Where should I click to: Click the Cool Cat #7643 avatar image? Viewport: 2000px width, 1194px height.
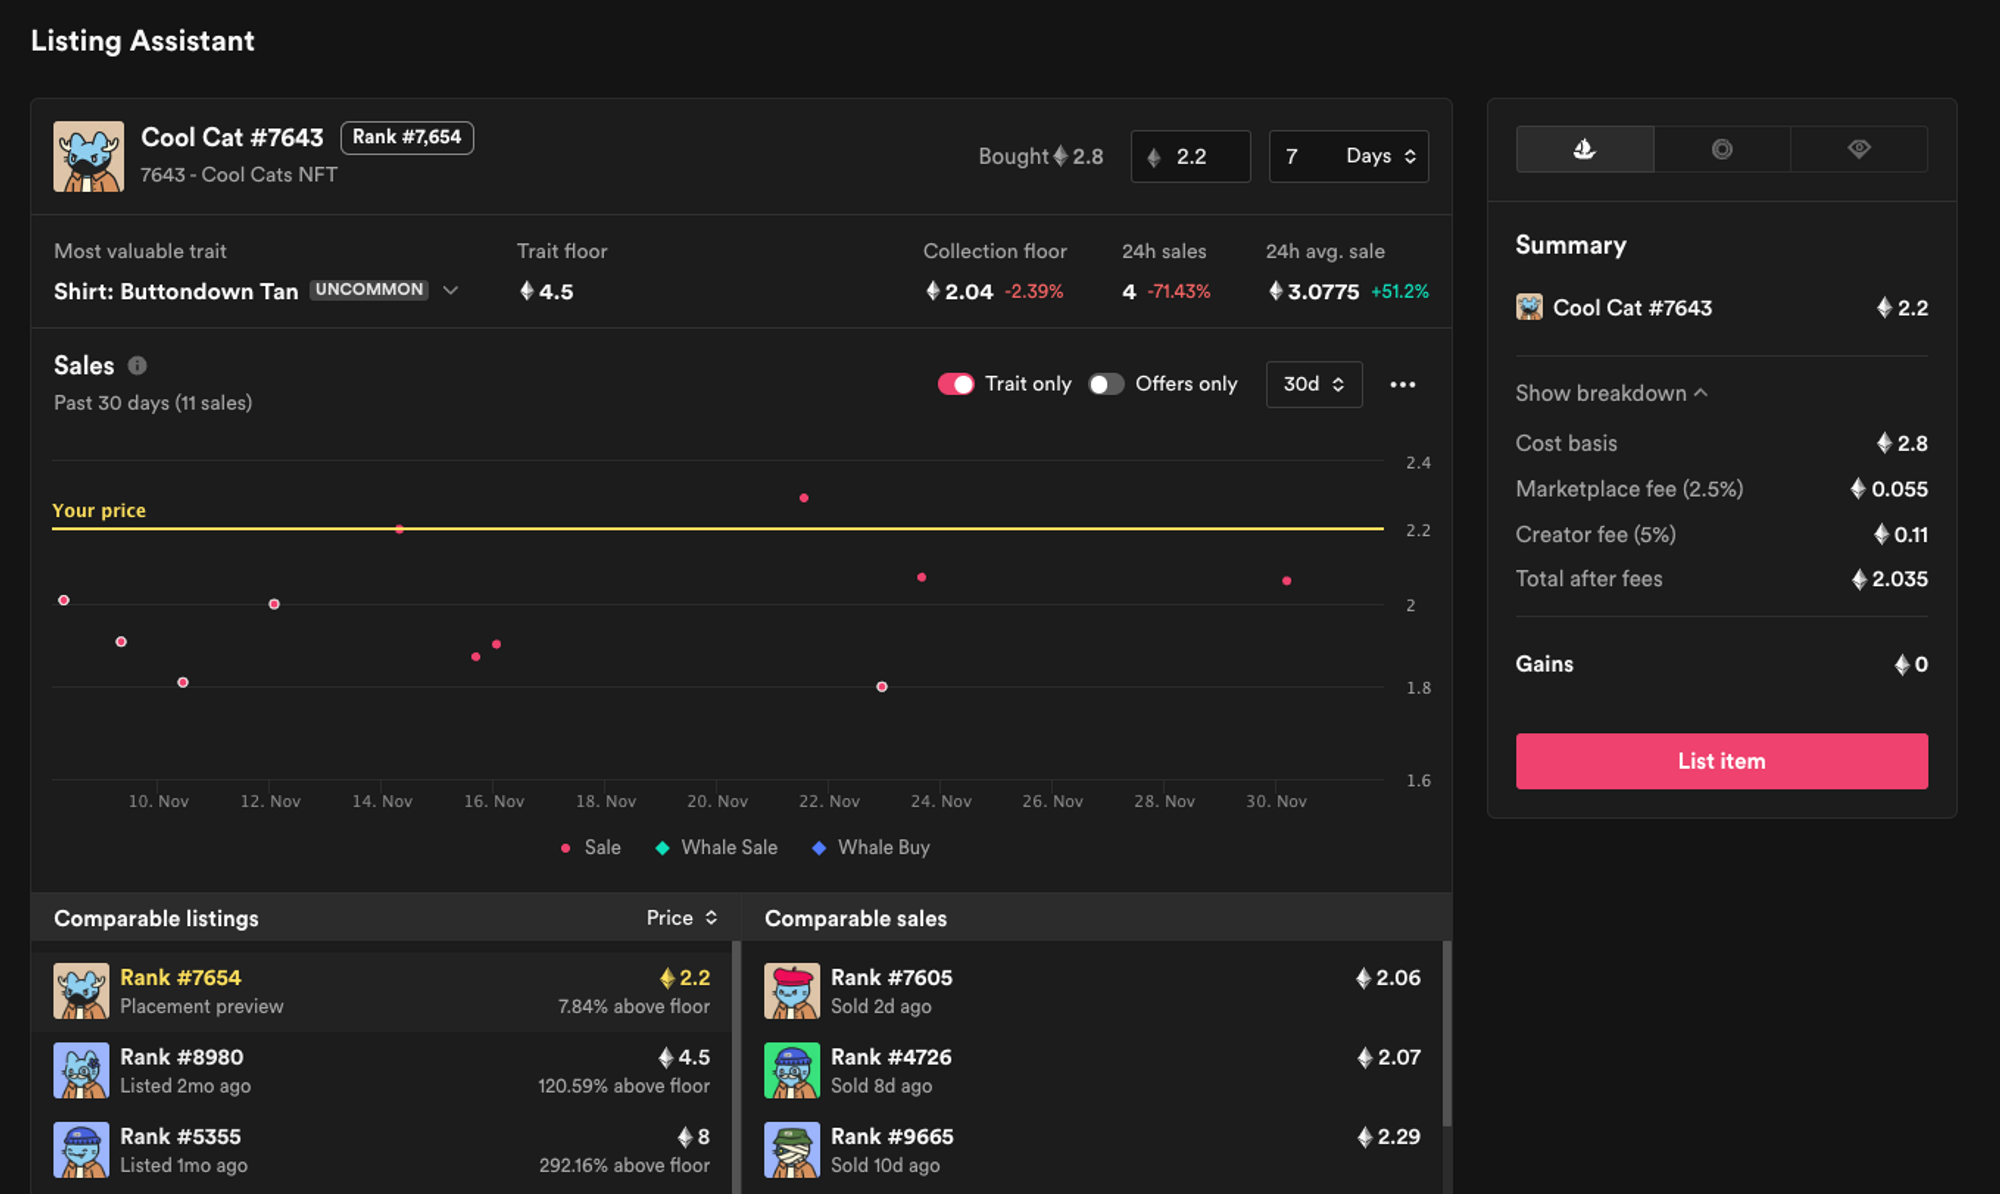pos(89,157)
